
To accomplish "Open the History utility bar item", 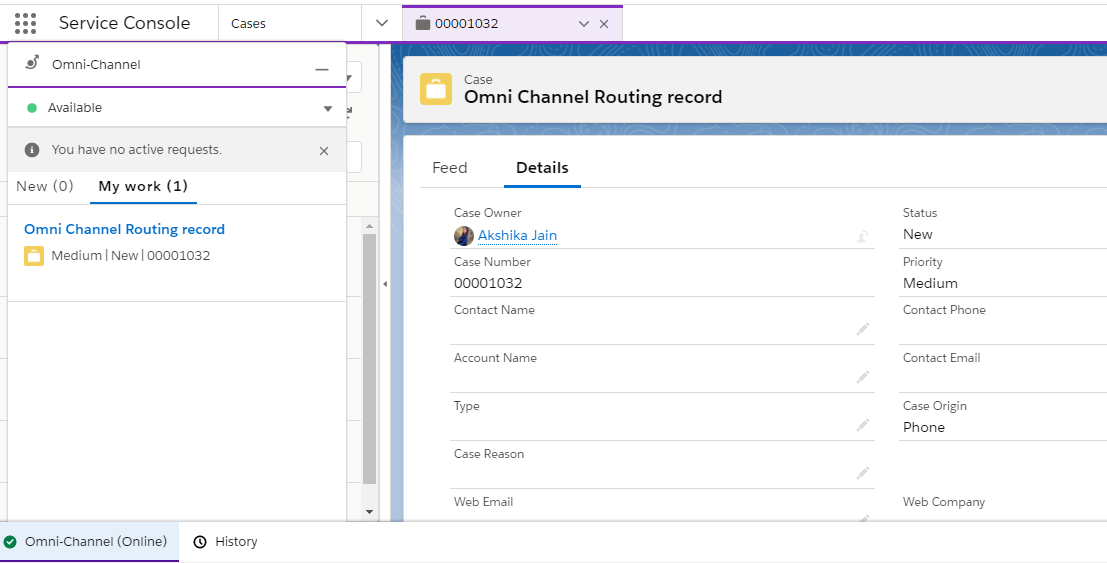I will (x=226, y=542).
